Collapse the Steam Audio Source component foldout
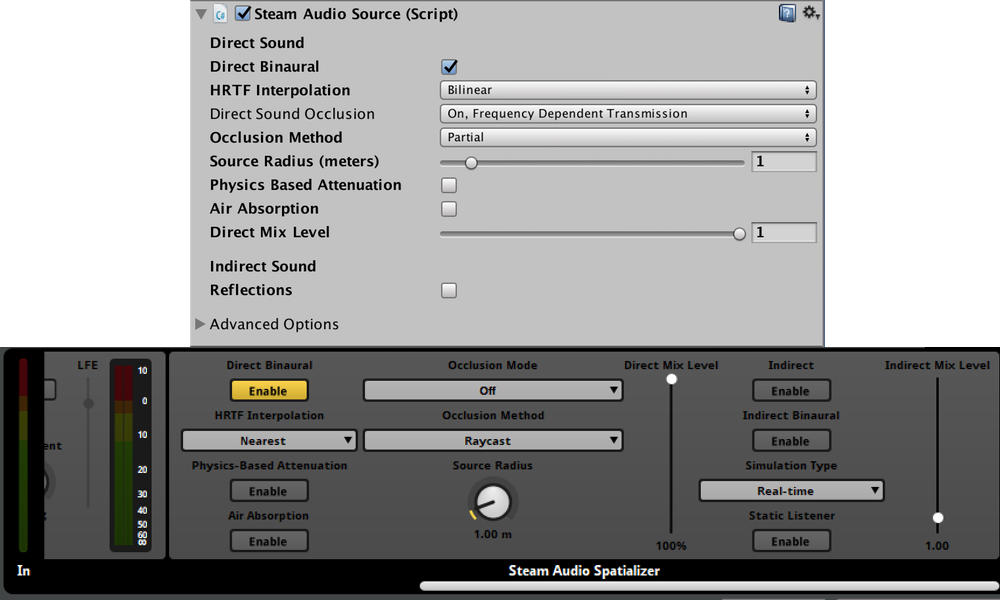Viewport: 1000px width, 600px height. [202, 14]
